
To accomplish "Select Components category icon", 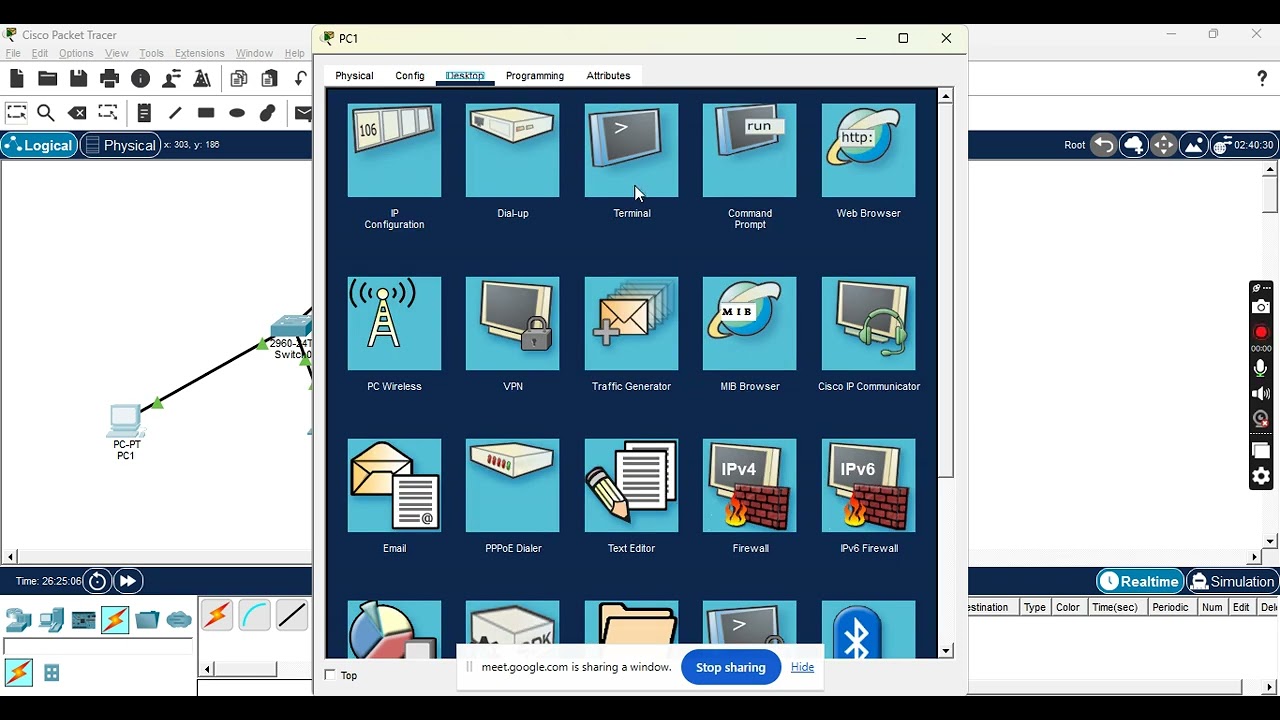I will click(83, 620).
